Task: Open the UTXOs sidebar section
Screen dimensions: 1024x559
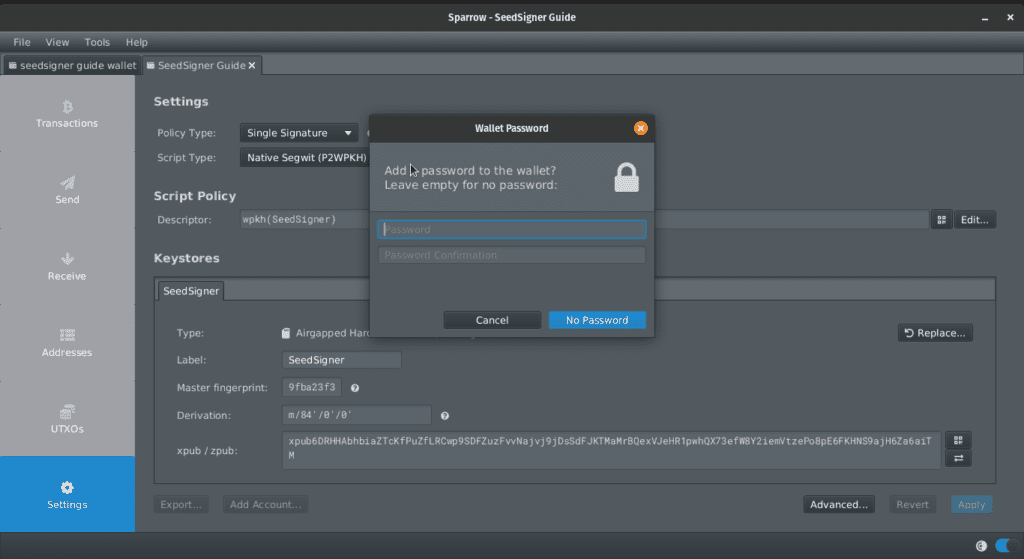Action: (67, 419)
